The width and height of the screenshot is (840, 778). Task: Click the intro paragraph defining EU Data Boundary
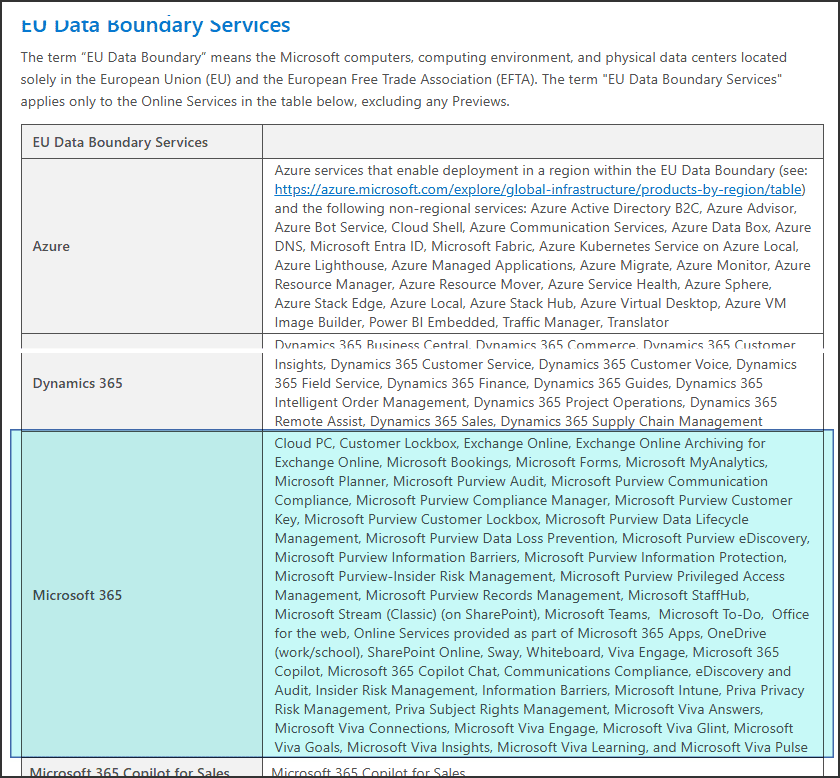click(404, 79)
